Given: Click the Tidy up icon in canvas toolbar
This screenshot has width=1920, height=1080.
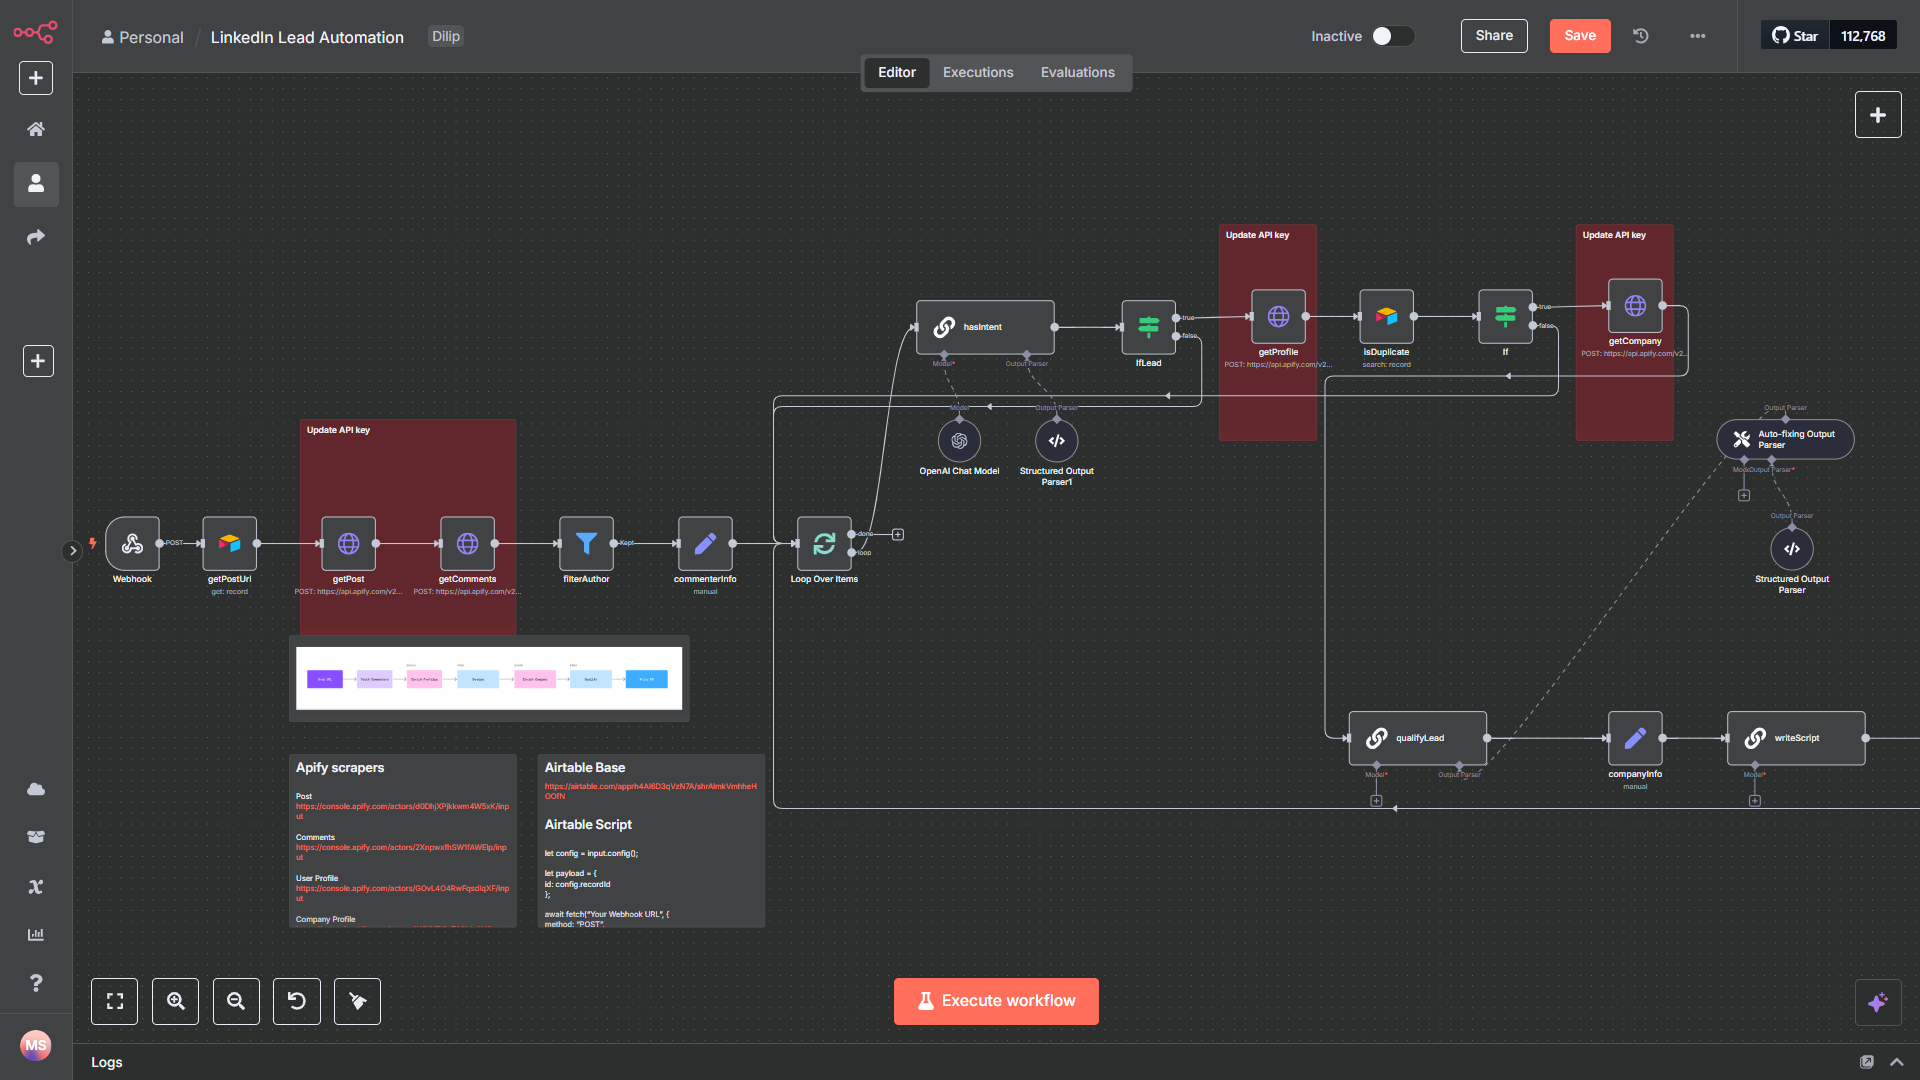Looking at the screenshot, I should [357, 1001].
